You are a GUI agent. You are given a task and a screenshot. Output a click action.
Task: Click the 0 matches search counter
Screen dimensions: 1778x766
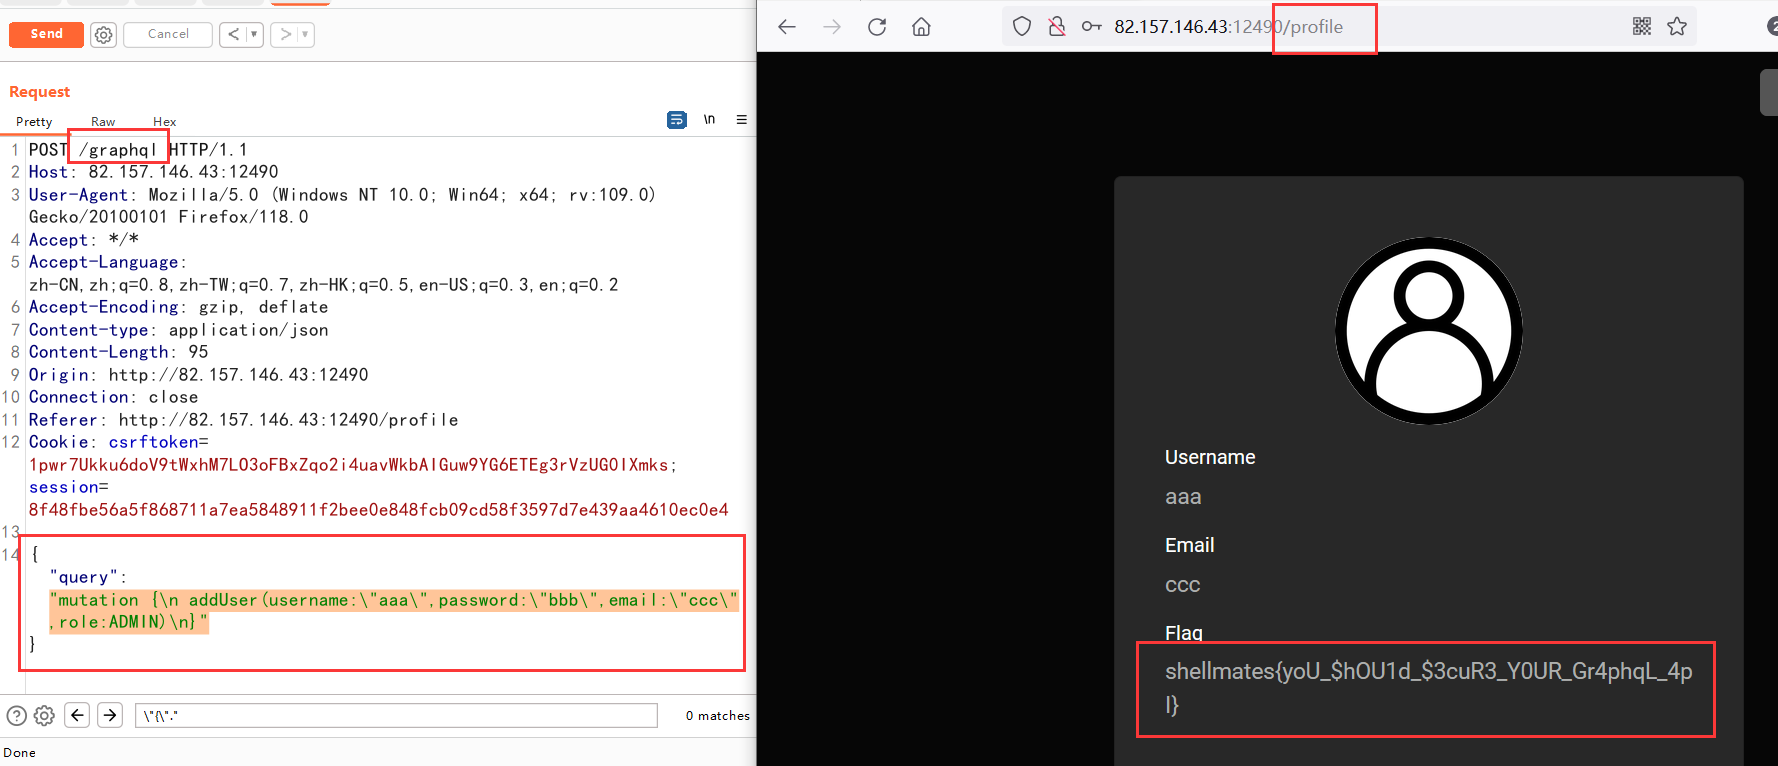point(717,716)
